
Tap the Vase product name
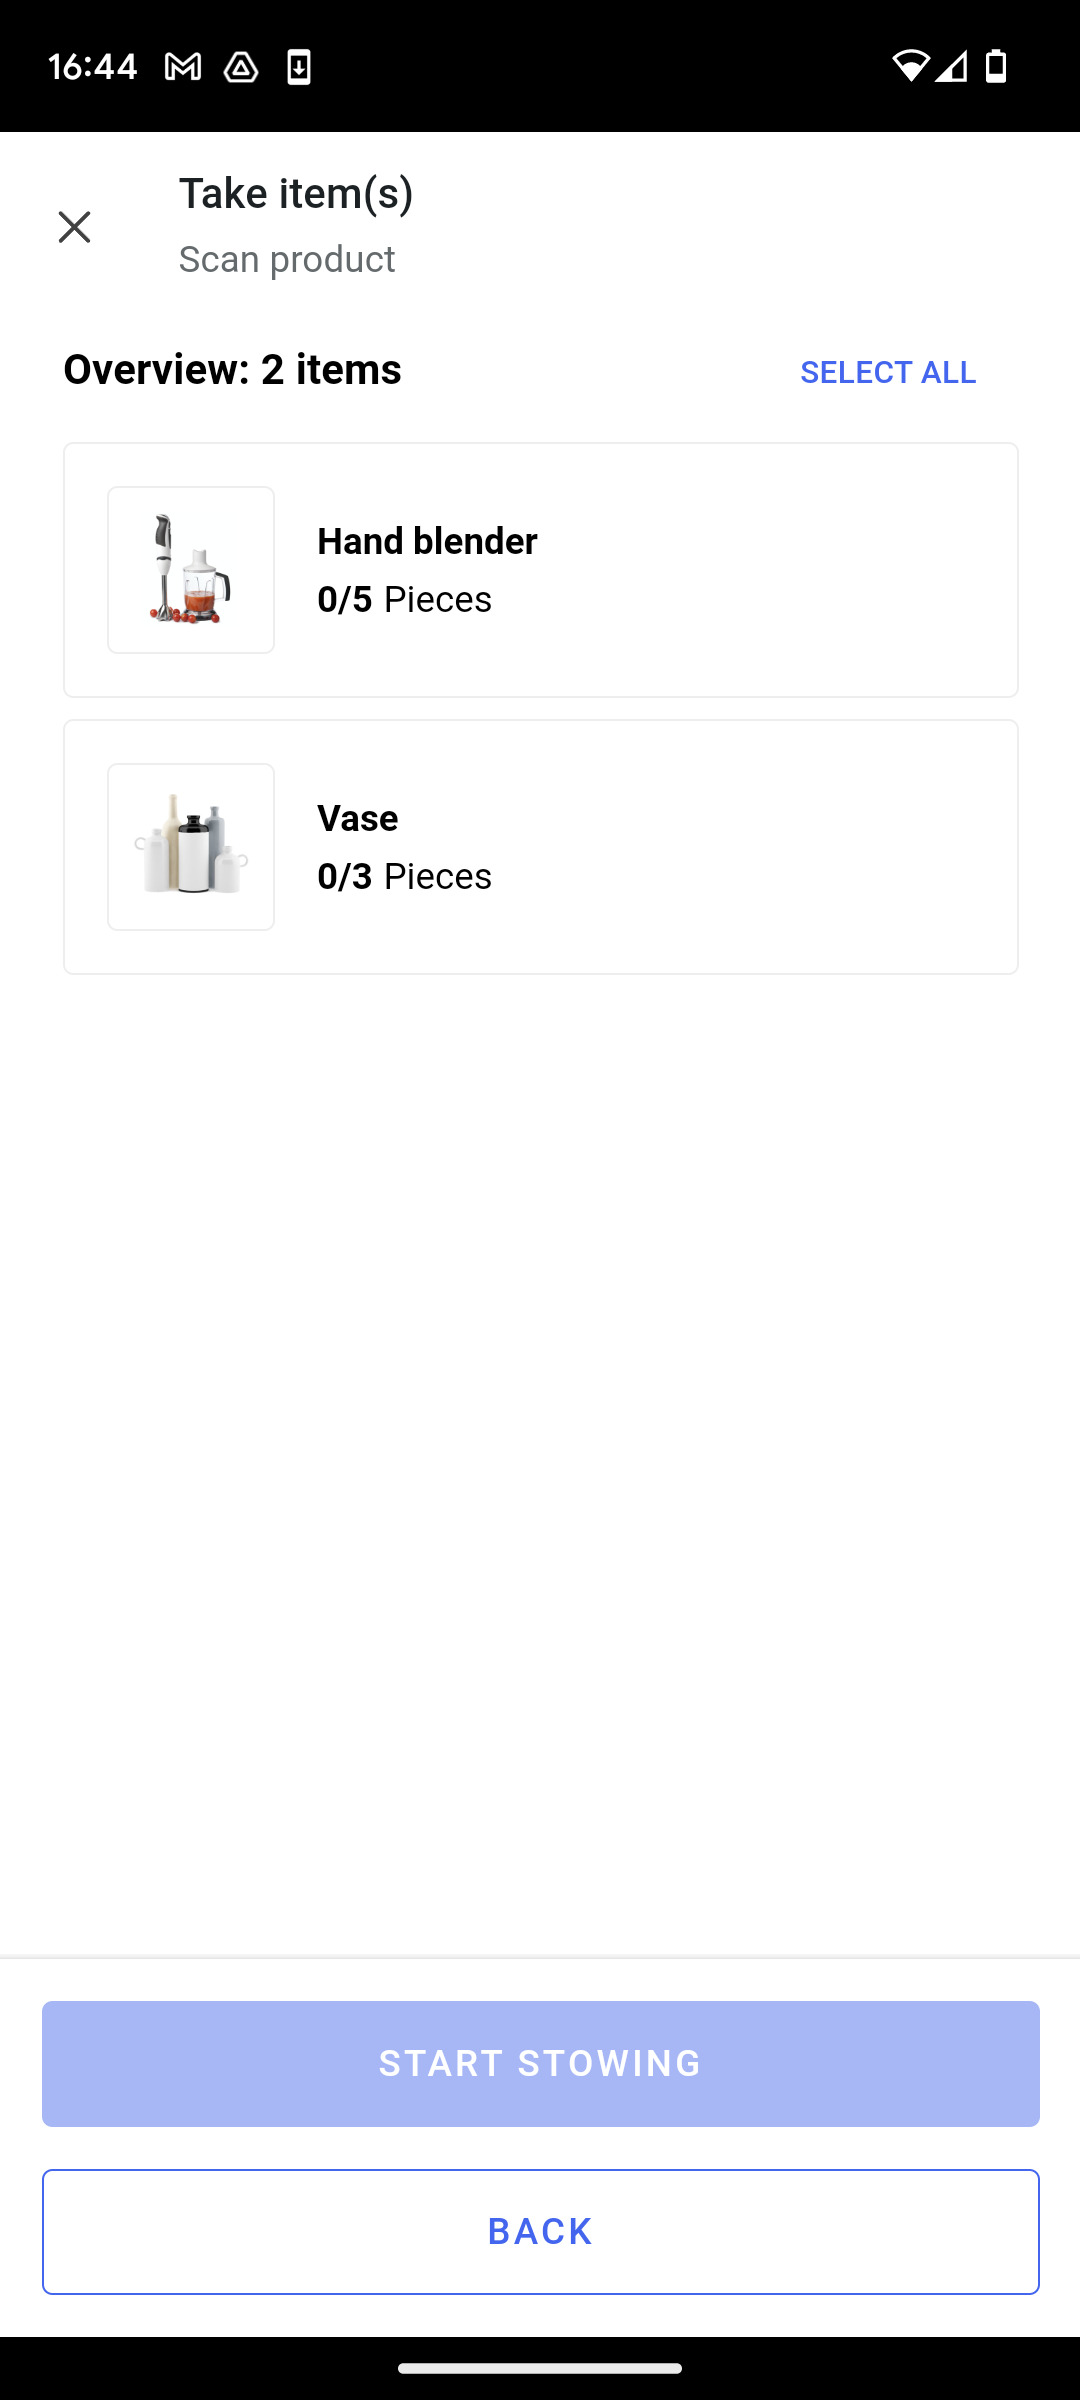point(357,818)
